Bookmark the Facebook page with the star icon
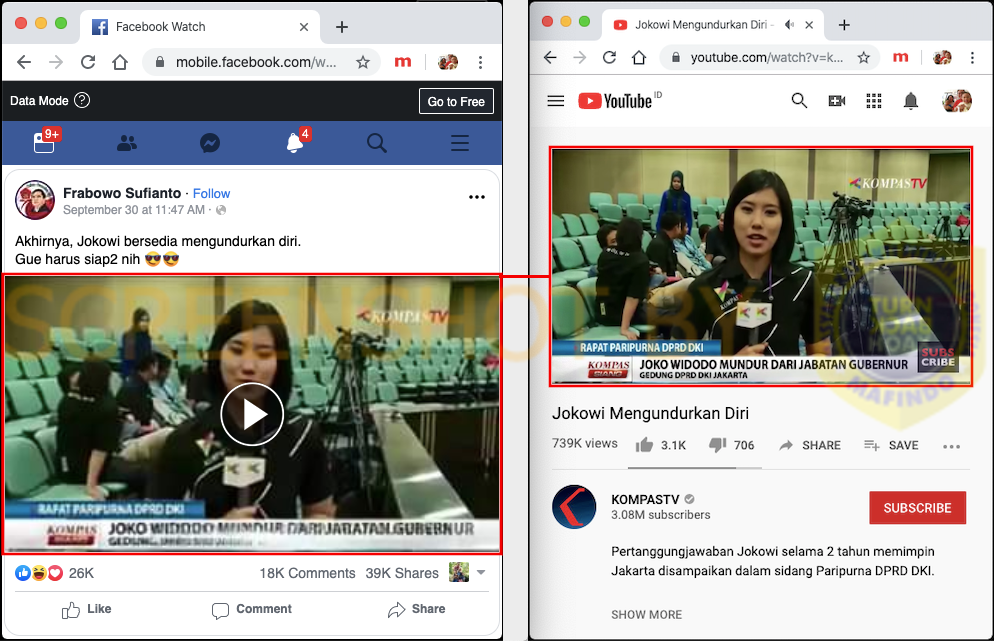This screenshot has width=994, height=641. [363, 62]
